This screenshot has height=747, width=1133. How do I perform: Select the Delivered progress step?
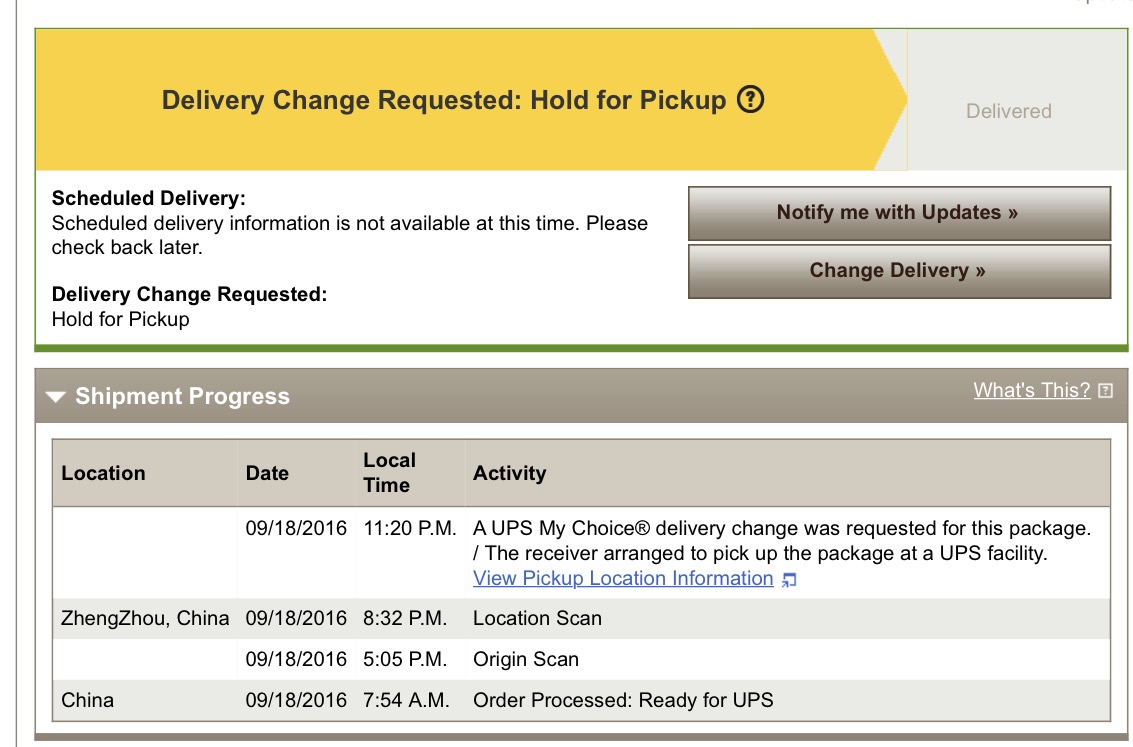[x=1009, y=111]
